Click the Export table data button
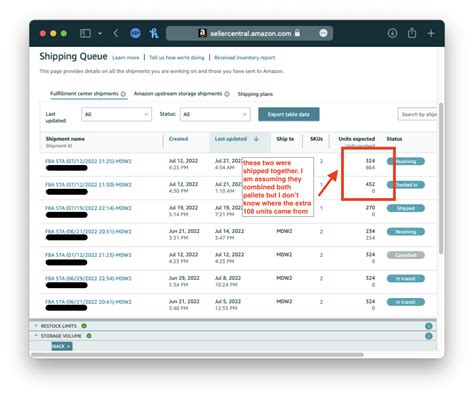Viewport: 474px width, 397px height. point(289,114)
